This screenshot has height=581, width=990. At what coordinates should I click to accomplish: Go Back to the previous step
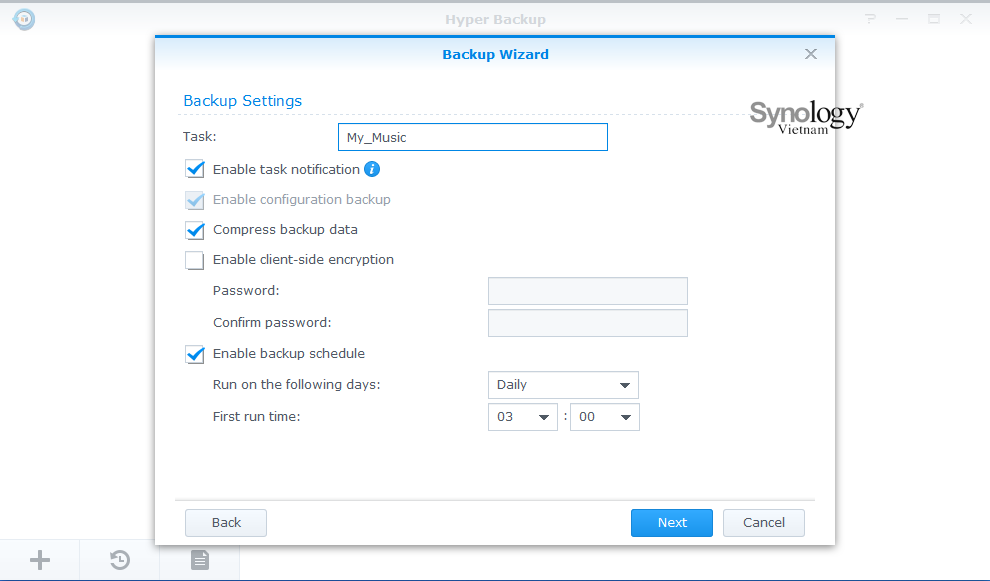click(225, 522)
